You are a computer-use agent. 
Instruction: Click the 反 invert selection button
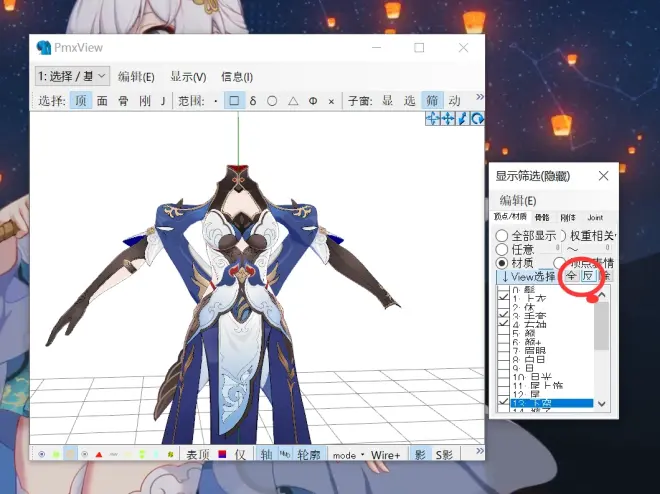pos(588,276)
